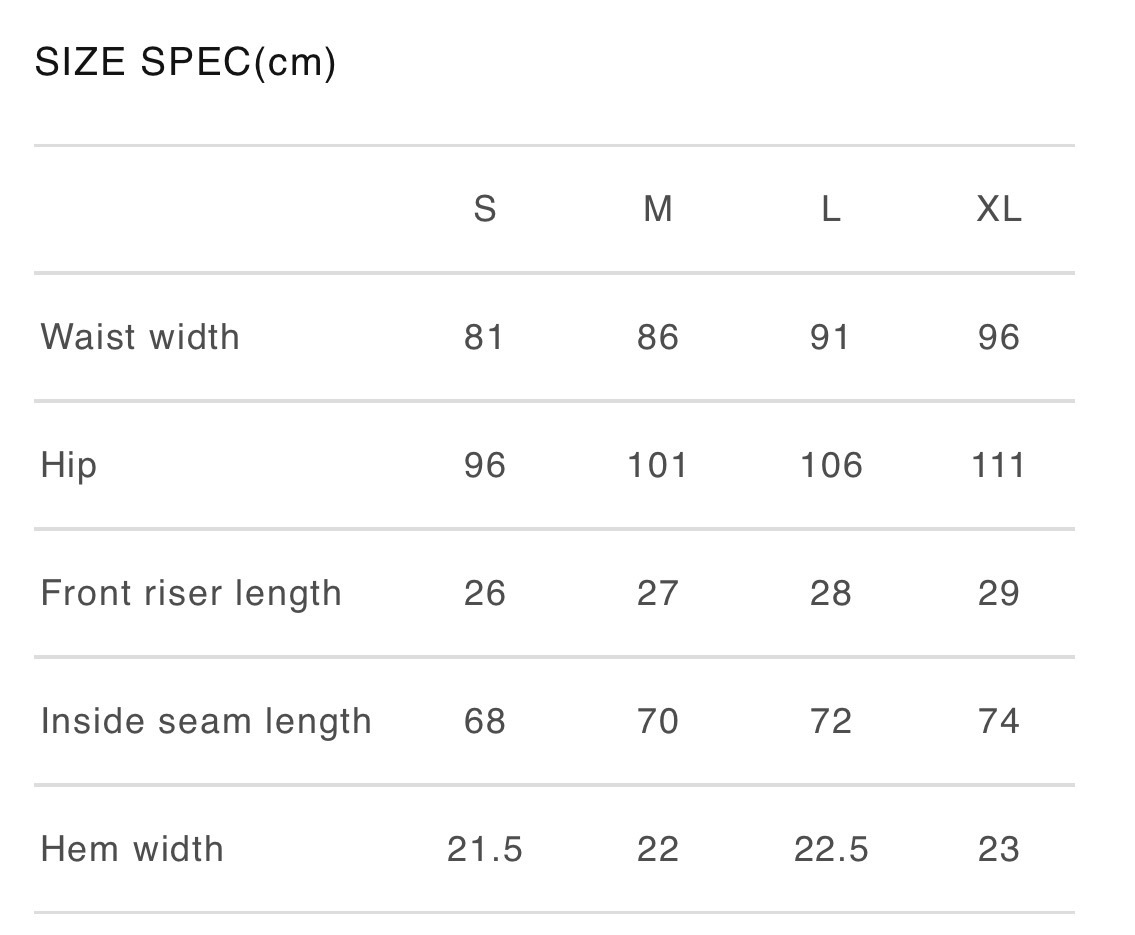The width and height of the screenshot is (1135, 935).
Task: Select Hem width 22.5 for size L
Action: tap(831, 849)
